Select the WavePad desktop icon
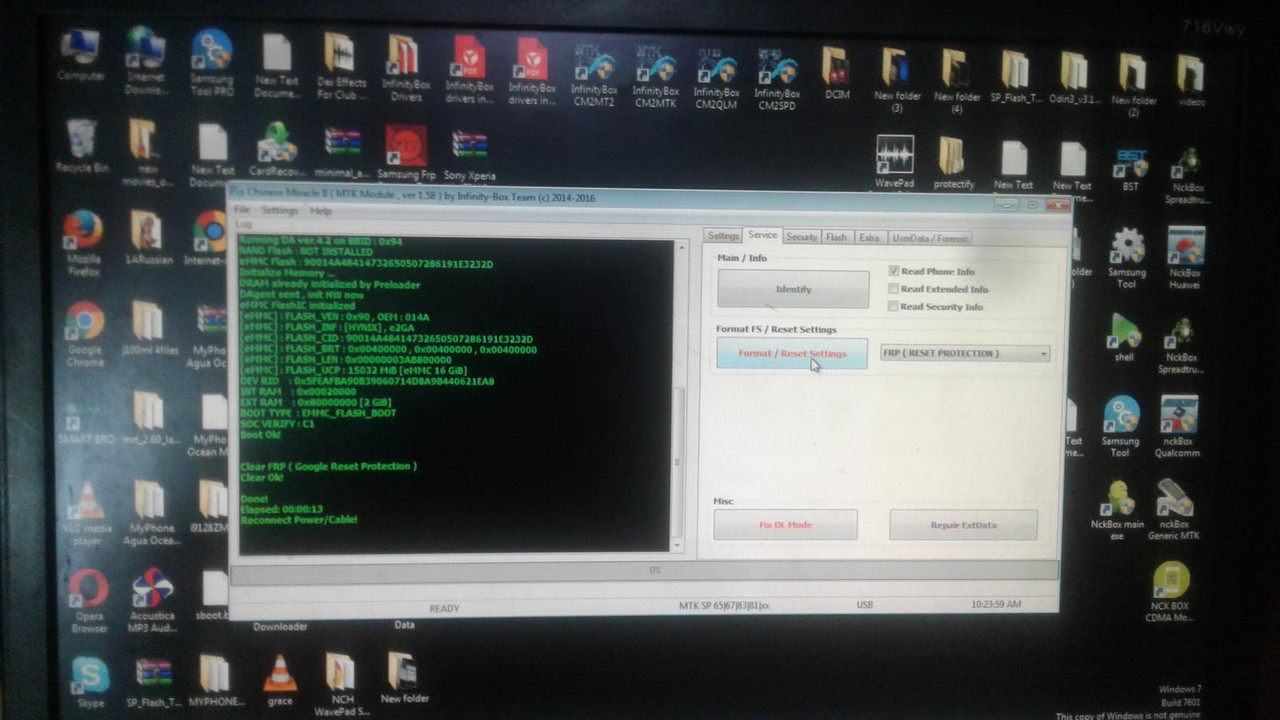 (x=894, y=162)
